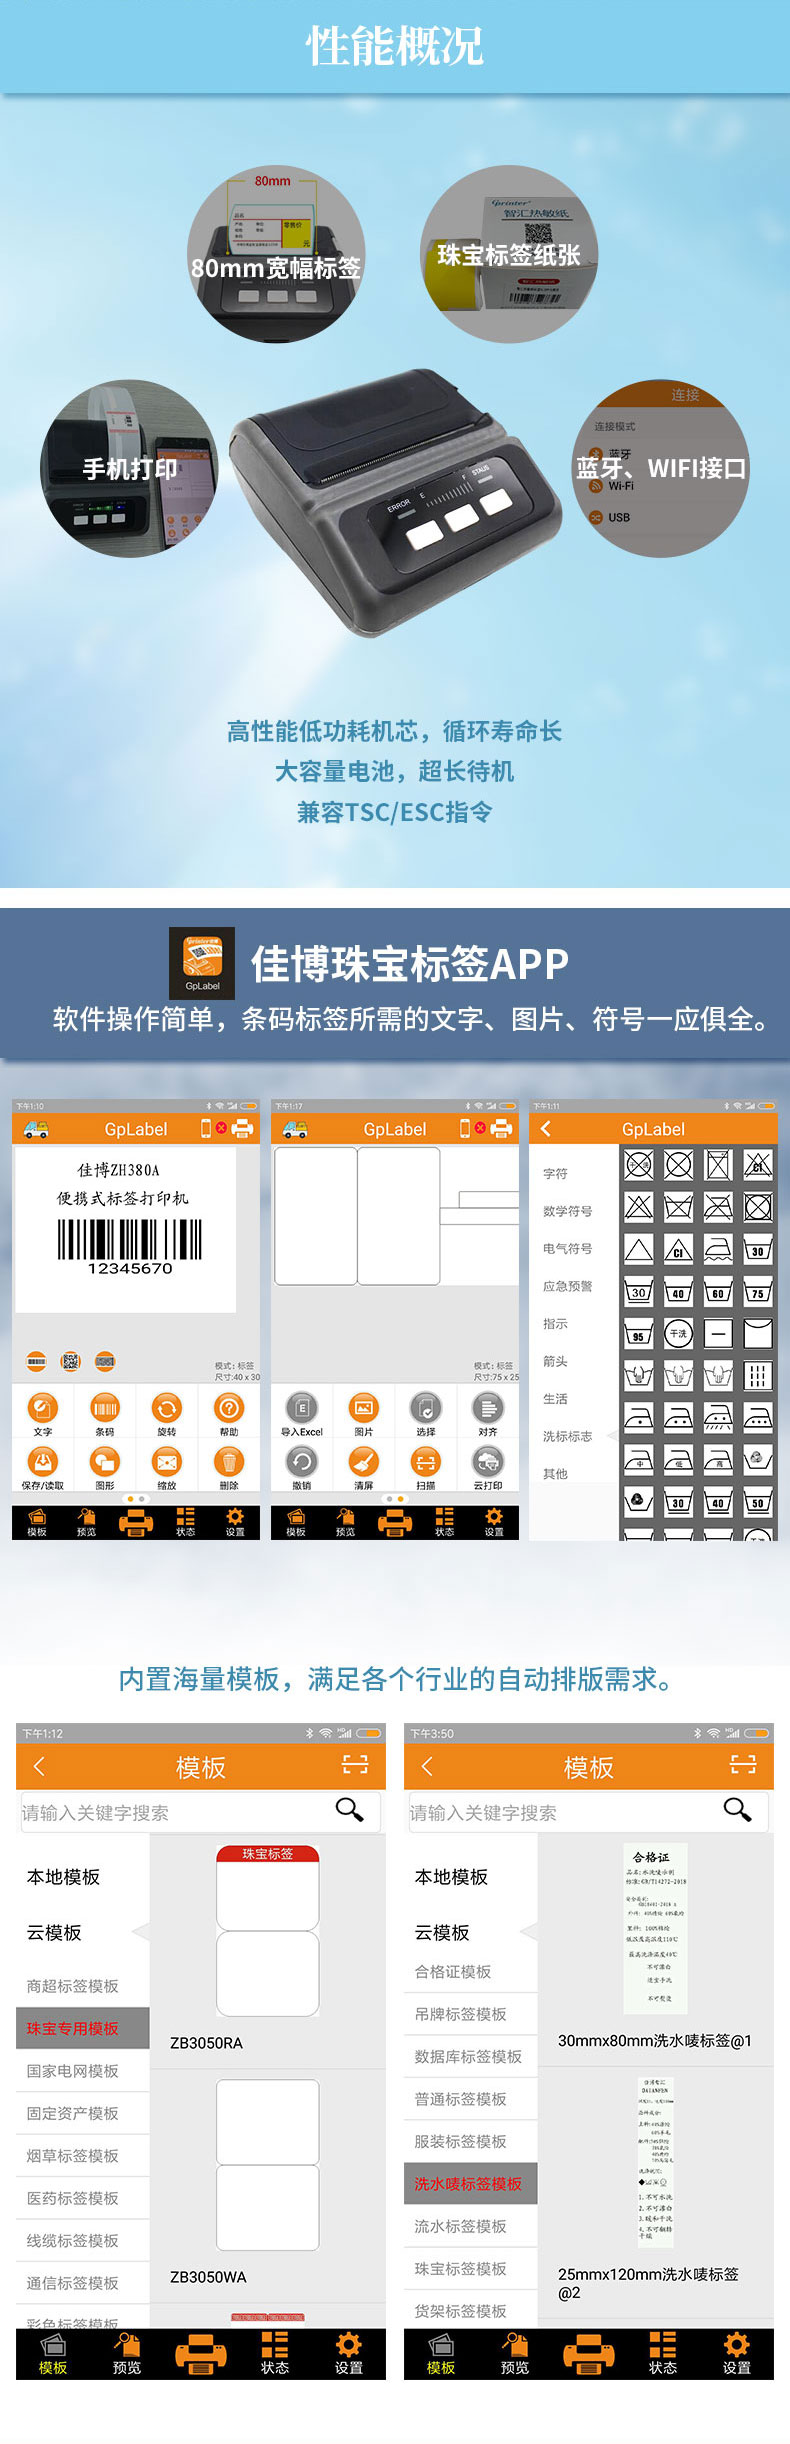This screenshot has width=790, height=2444.
Task: Select 箭头 arrows category
Action: click(x=555, y=1361)
